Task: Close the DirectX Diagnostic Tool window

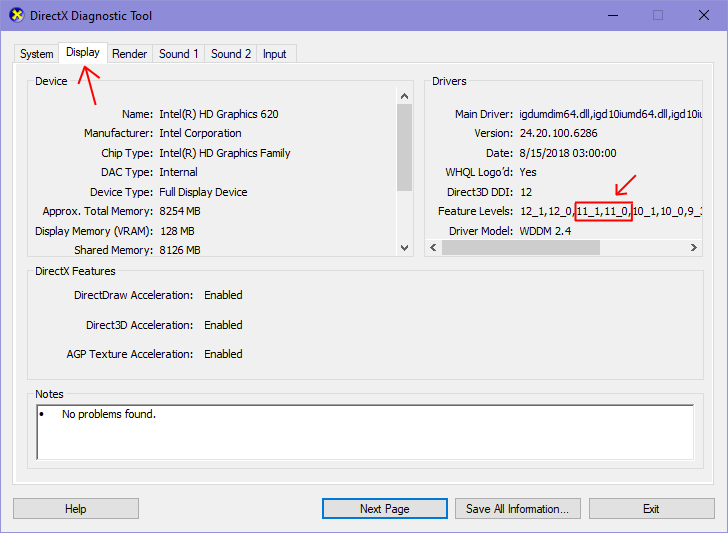Action: click(704, 15)
